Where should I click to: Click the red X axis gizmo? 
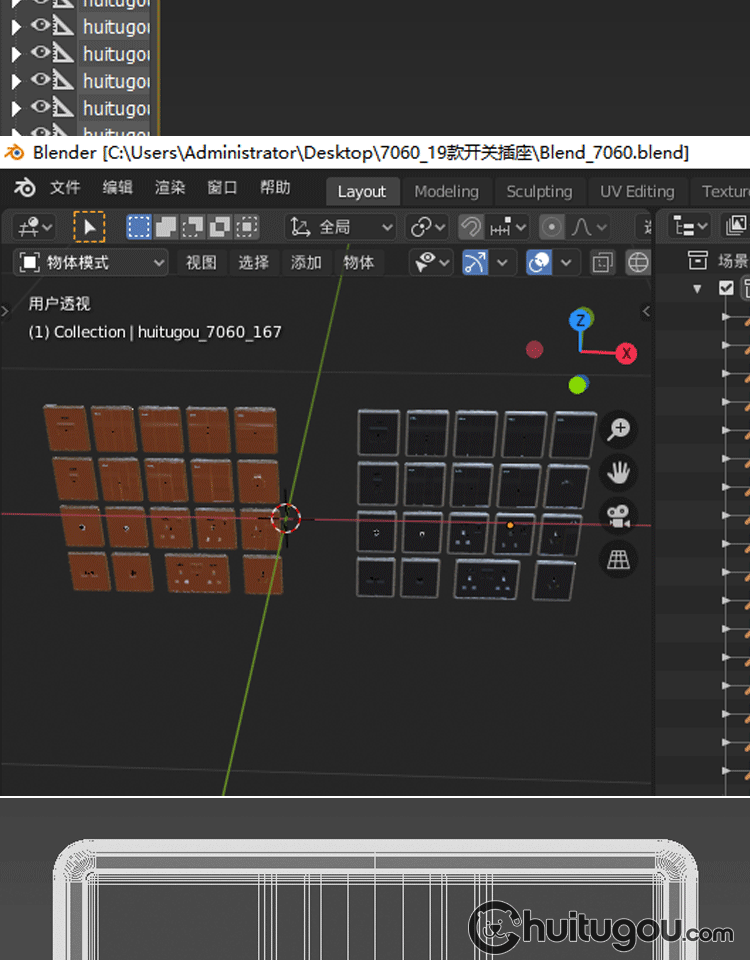(627, 353)
